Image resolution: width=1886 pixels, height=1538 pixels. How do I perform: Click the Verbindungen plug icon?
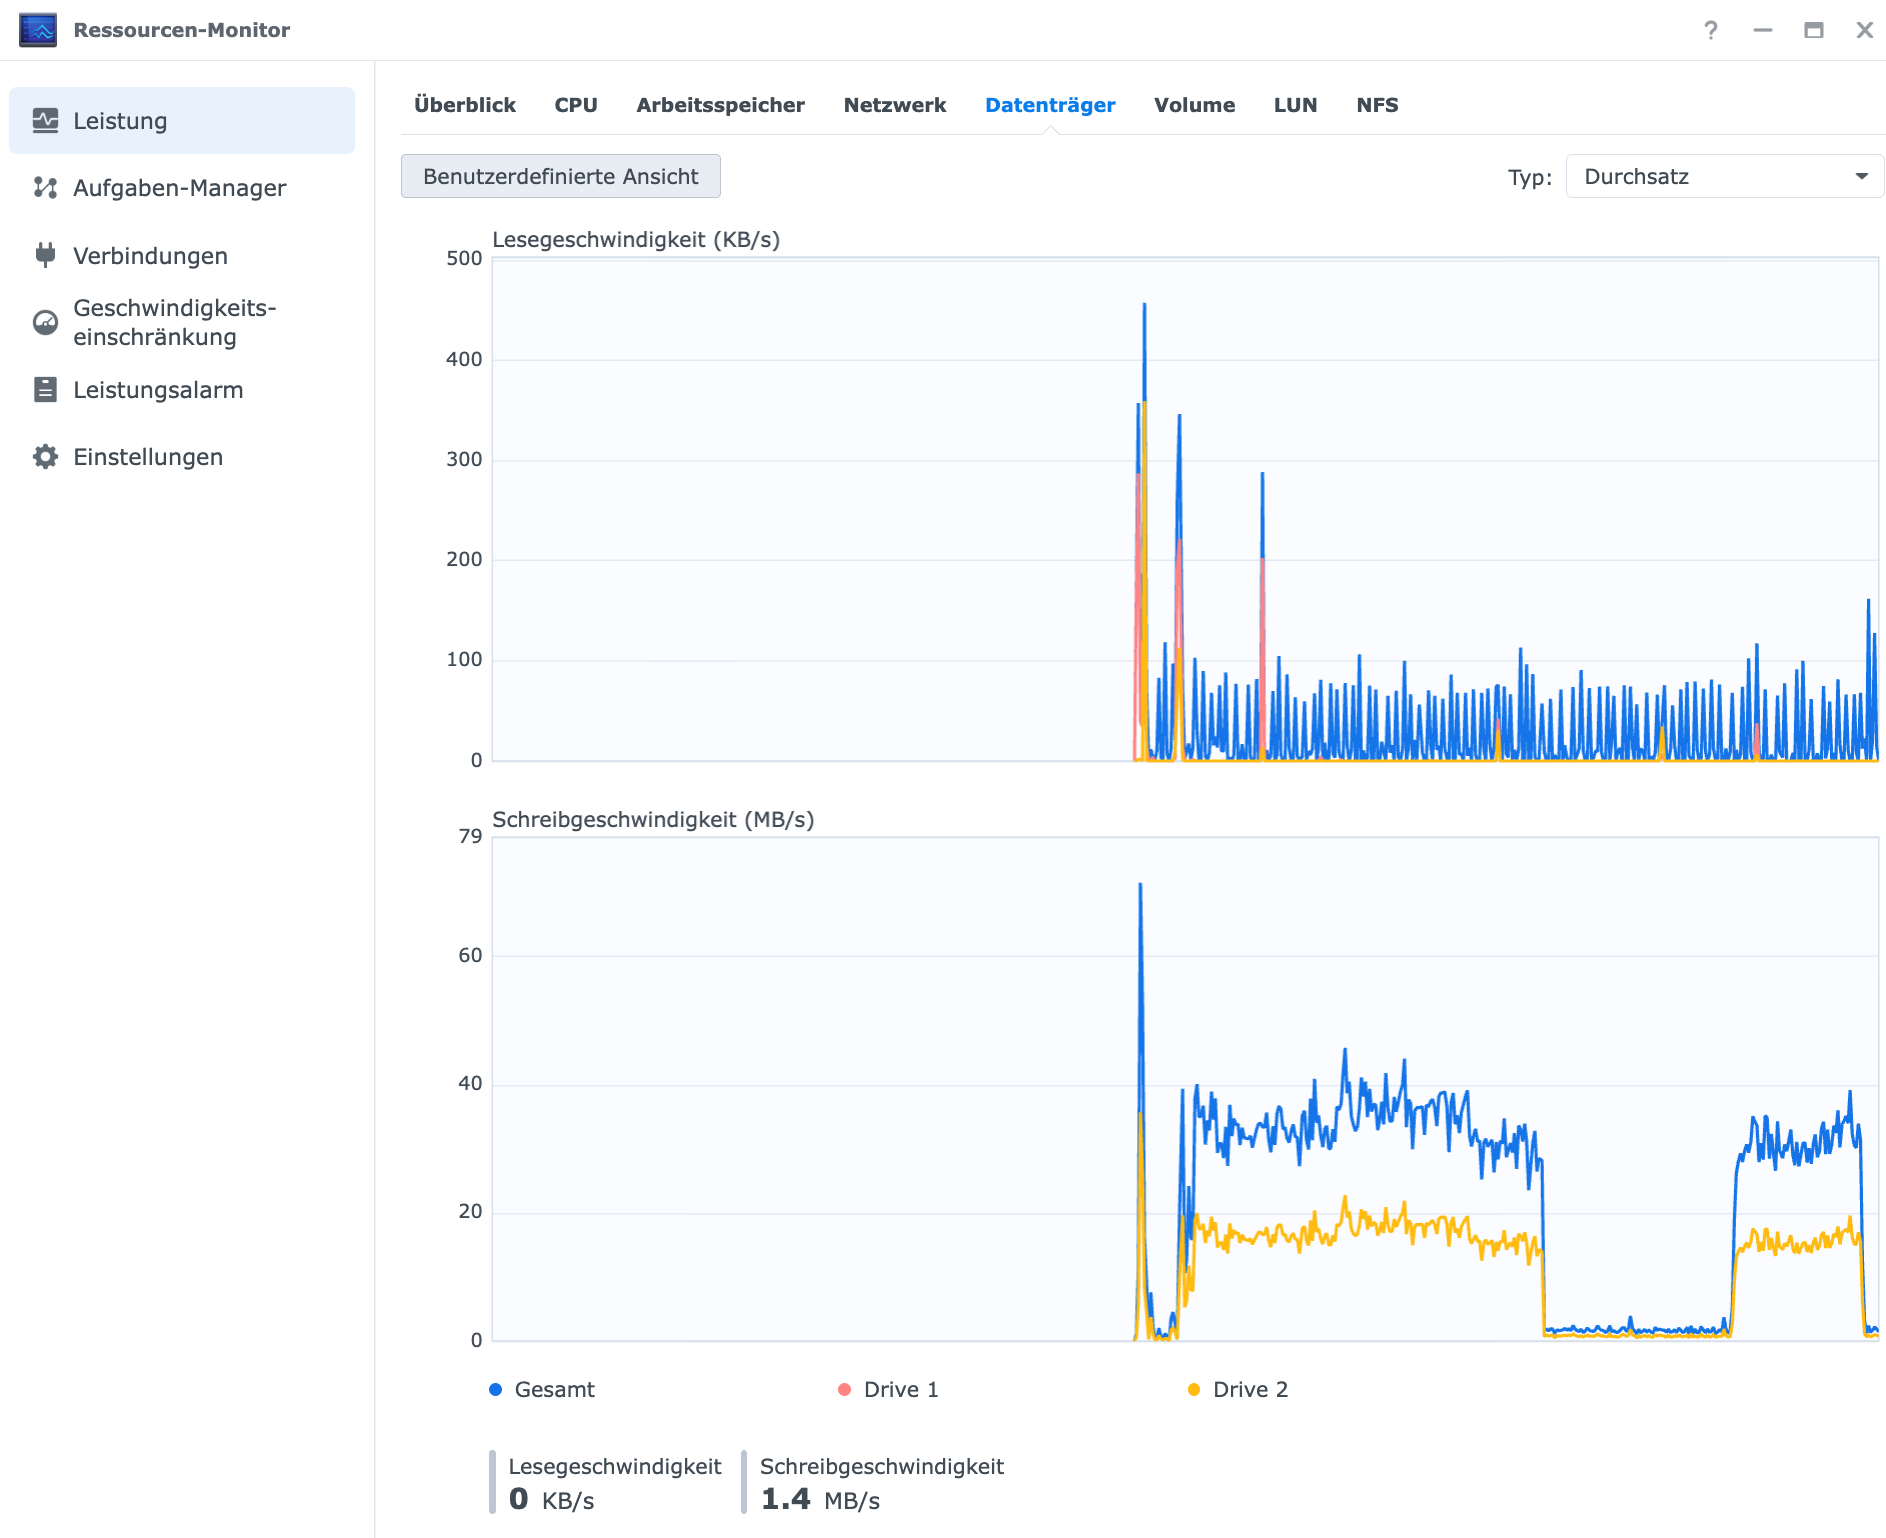coord(45,255)
